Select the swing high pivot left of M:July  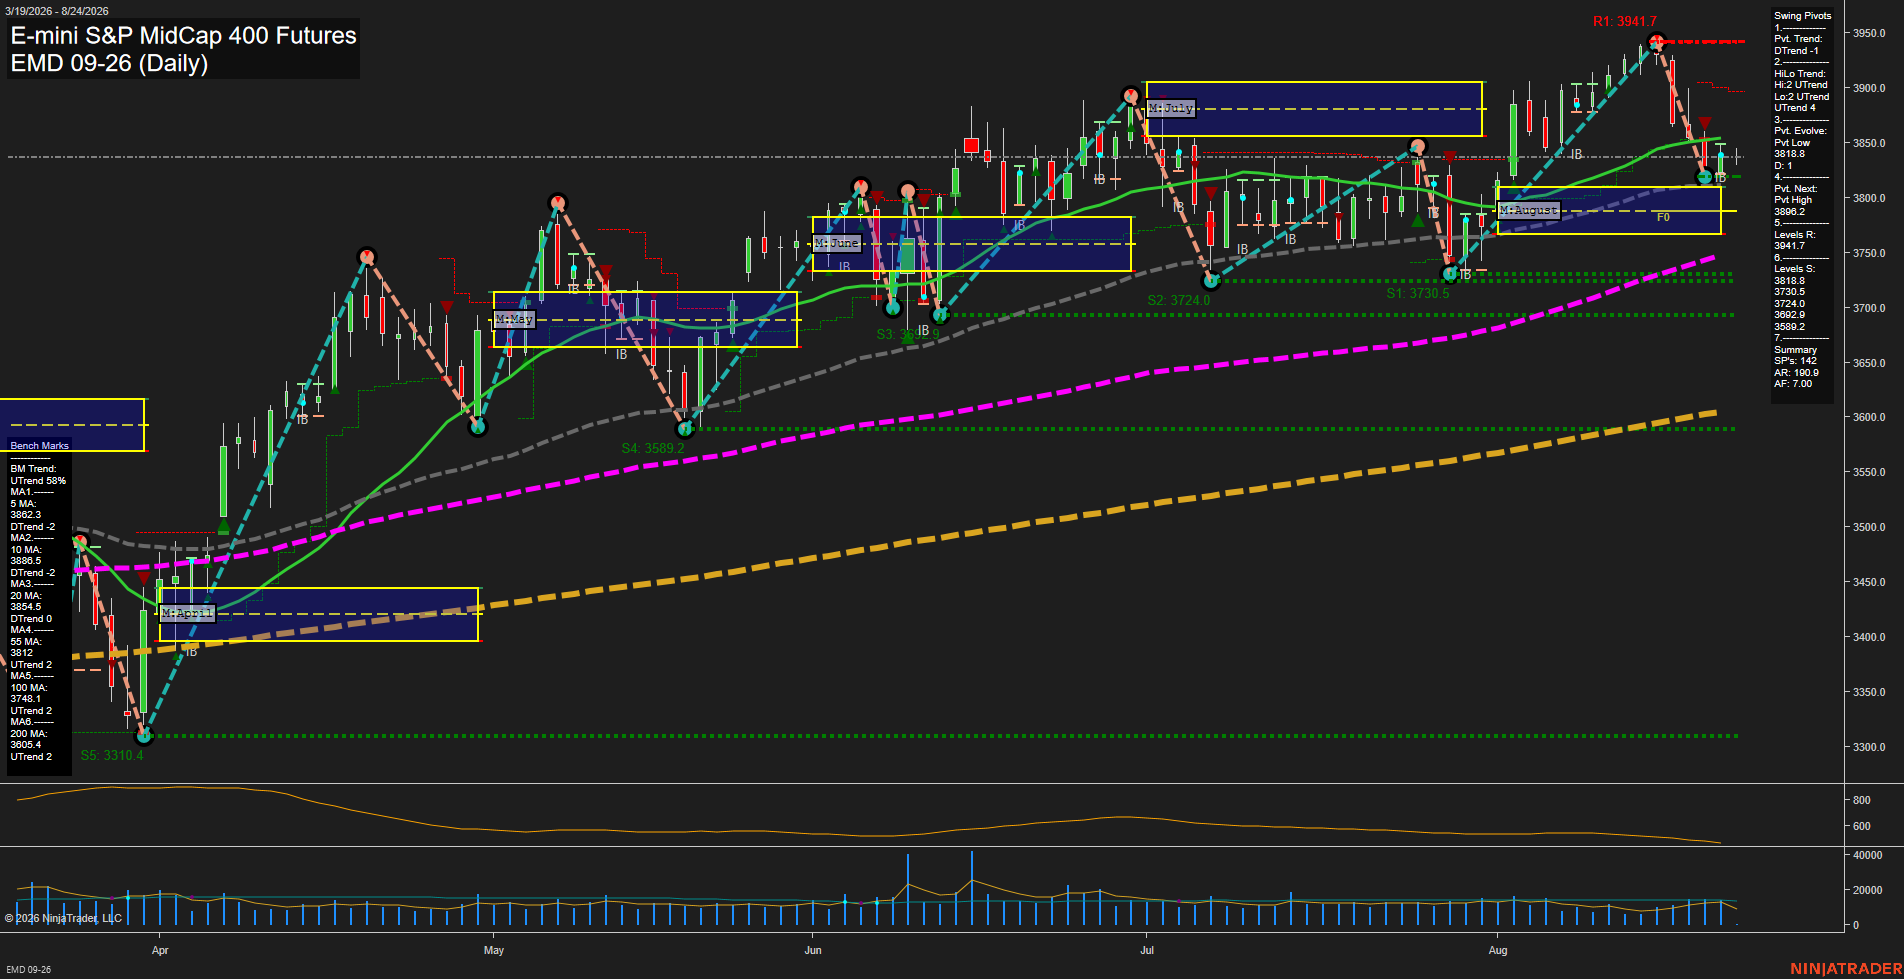coord(1131,96)
